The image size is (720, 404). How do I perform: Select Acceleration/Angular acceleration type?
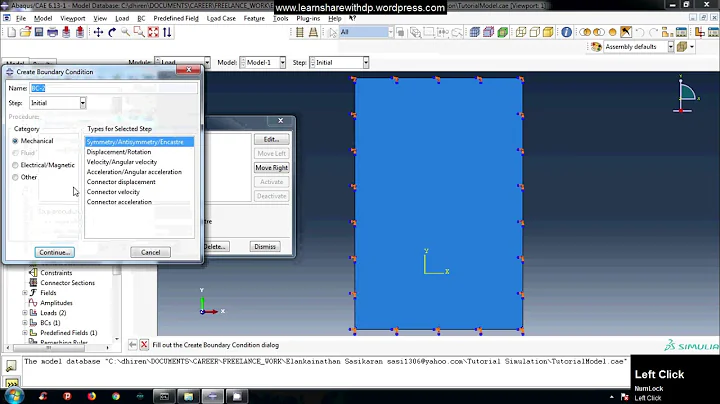coord(134,172)
